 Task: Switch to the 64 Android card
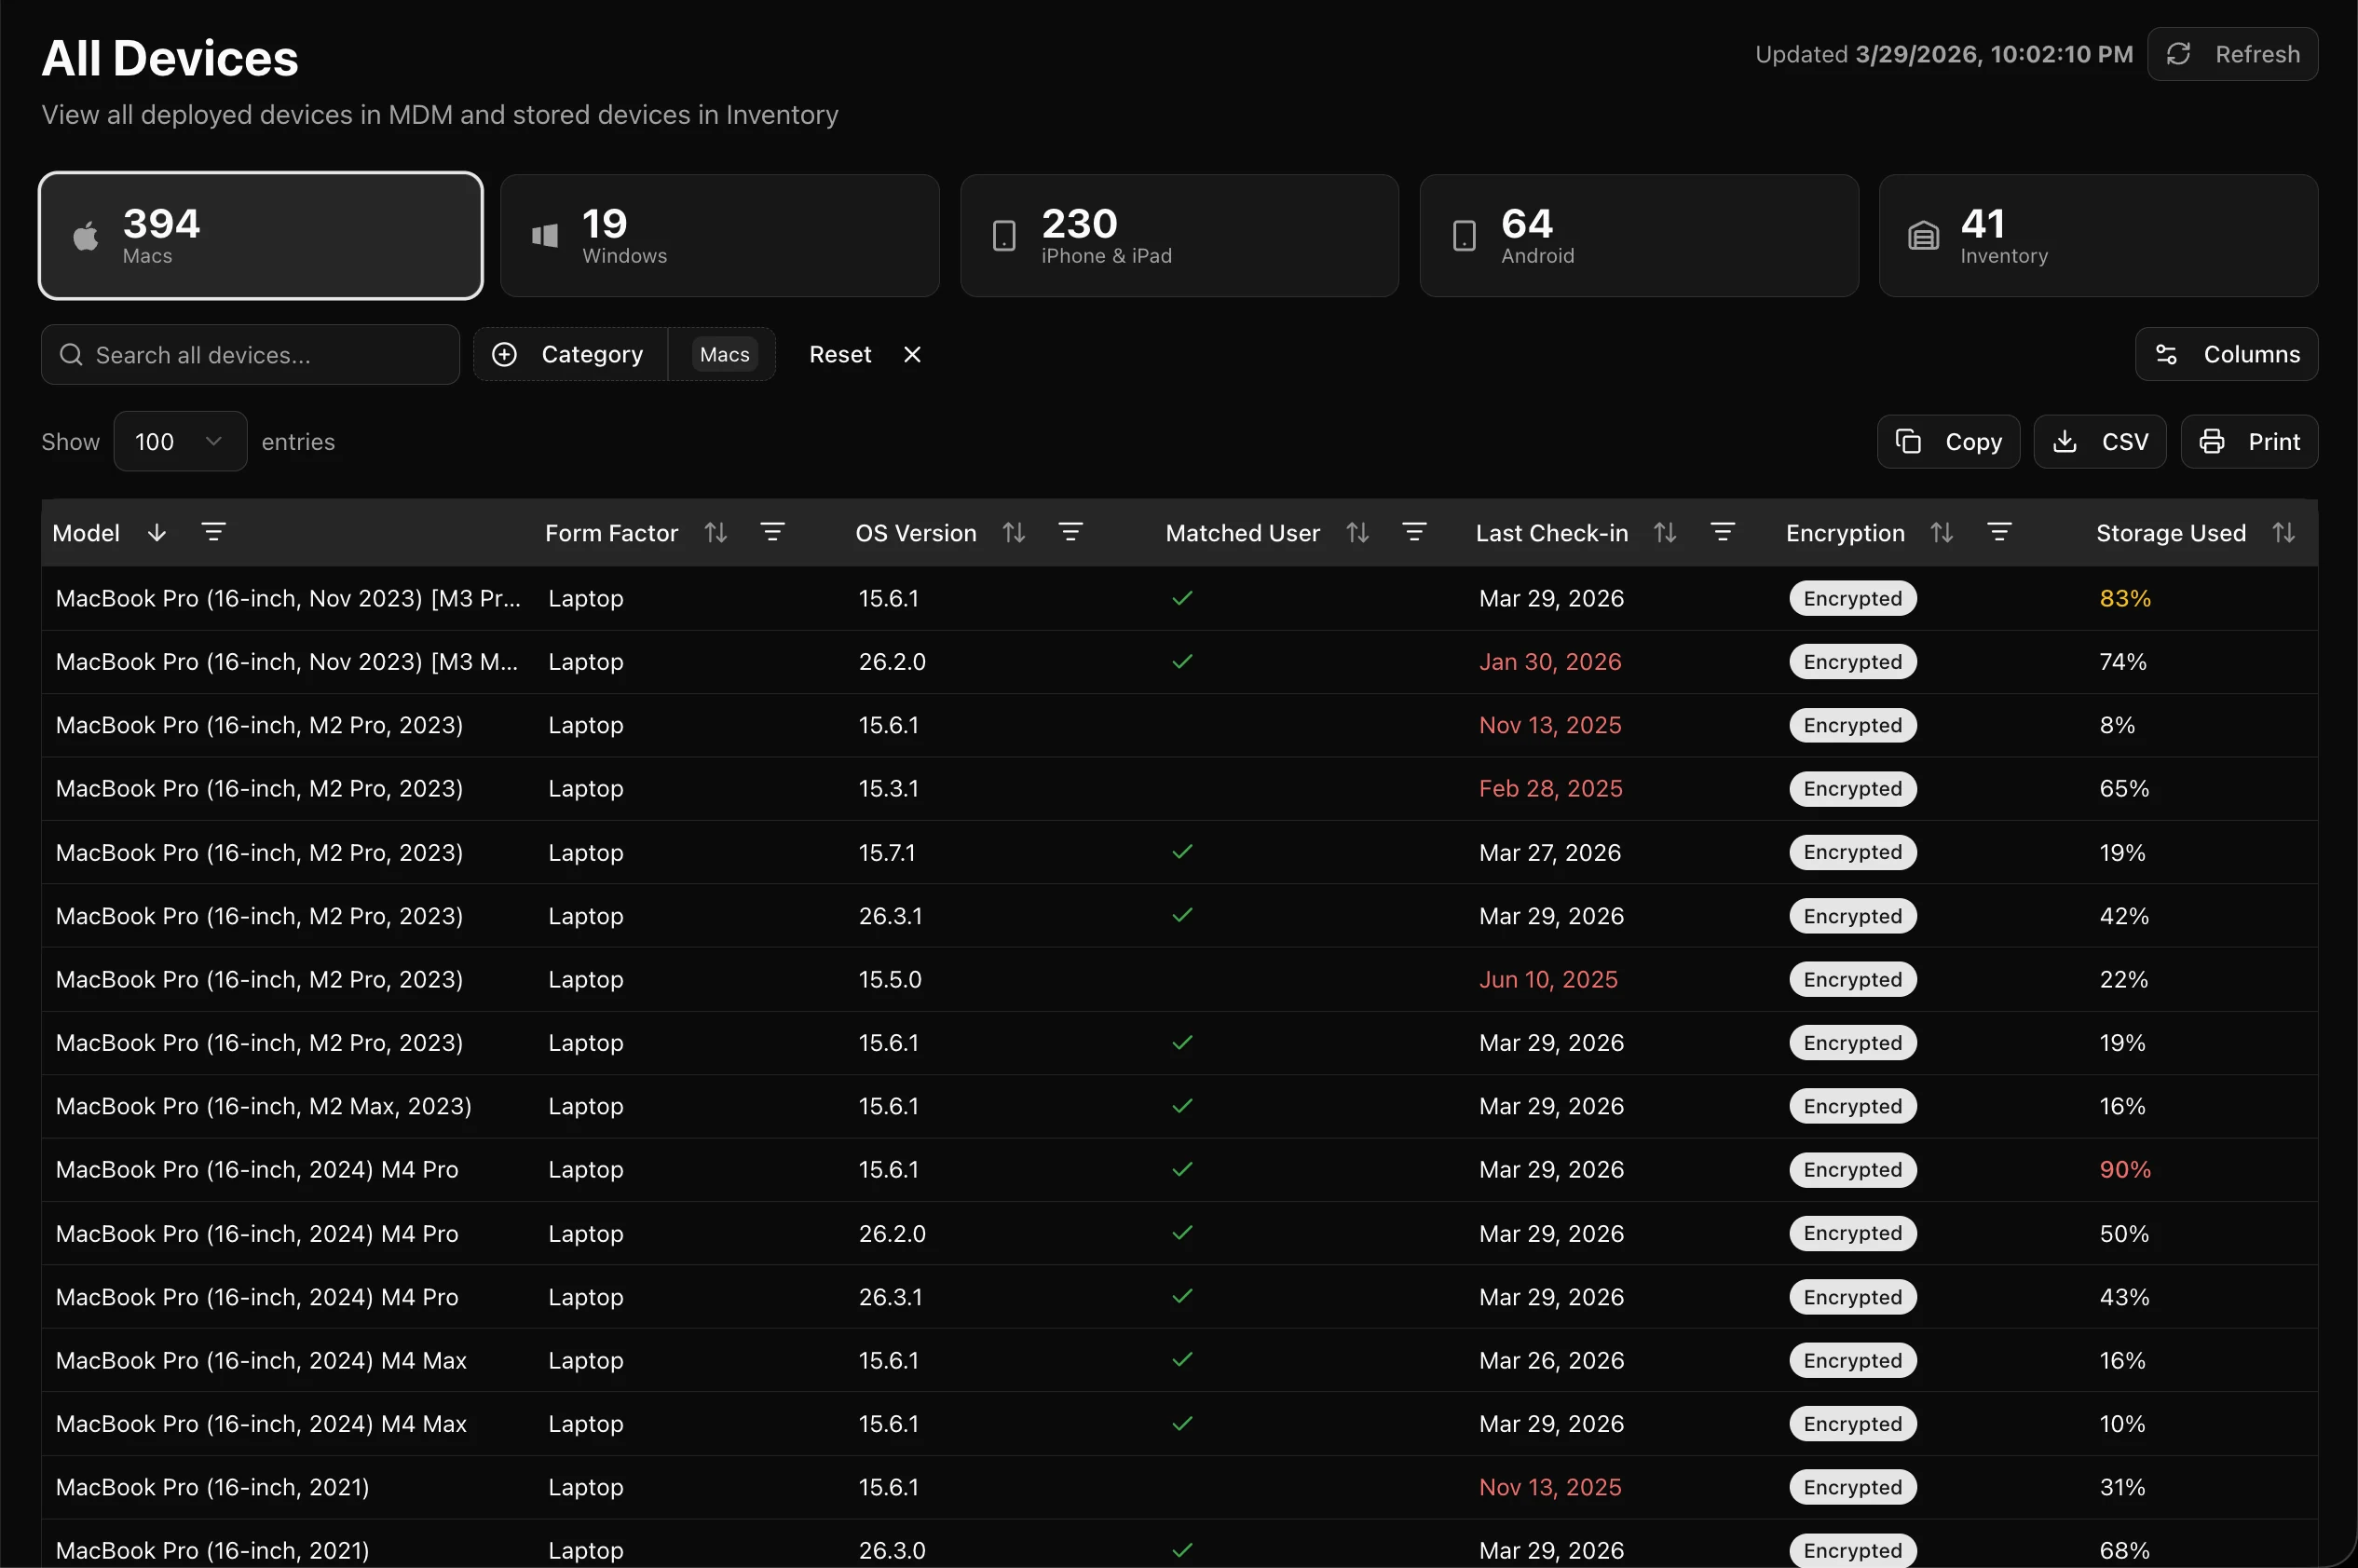point(1639,236)
